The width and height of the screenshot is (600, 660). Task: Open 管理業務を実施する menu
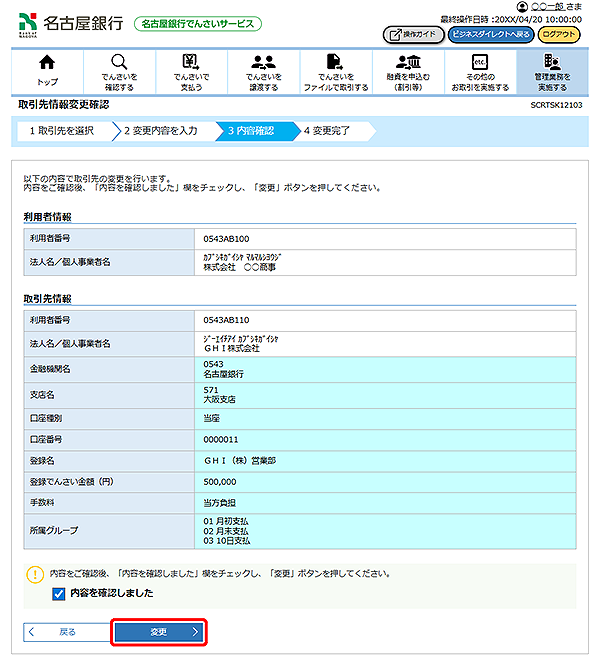(551, 69)
